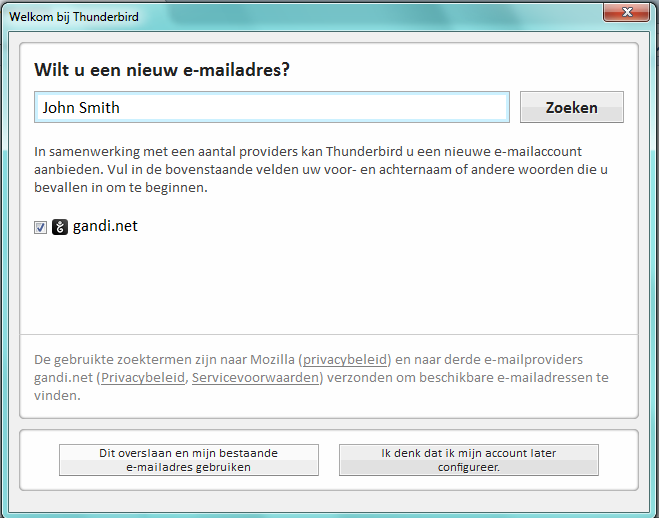Viewport: 659px width, 518px height.
Task: Focus the name field containing John Smith
Action: point(272,107)
